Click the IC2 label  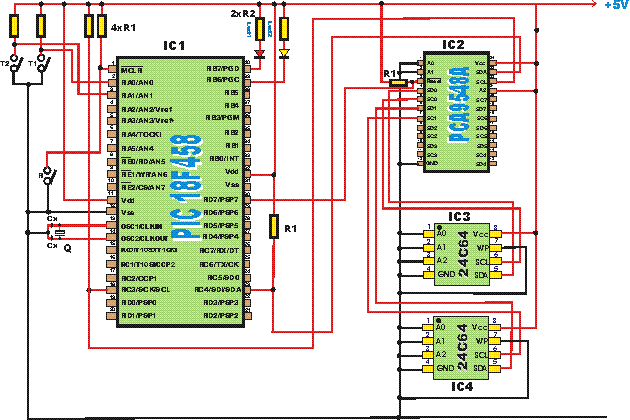[453, 44]
